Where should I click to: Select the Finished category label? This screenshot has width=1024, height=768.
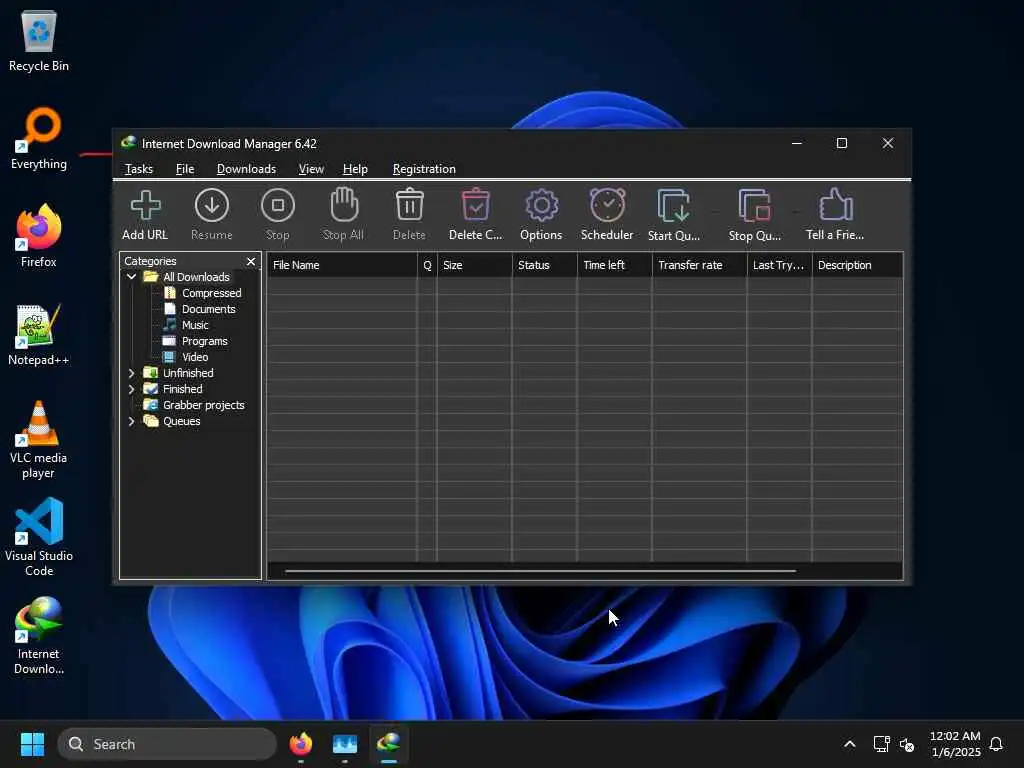point(182,389)
